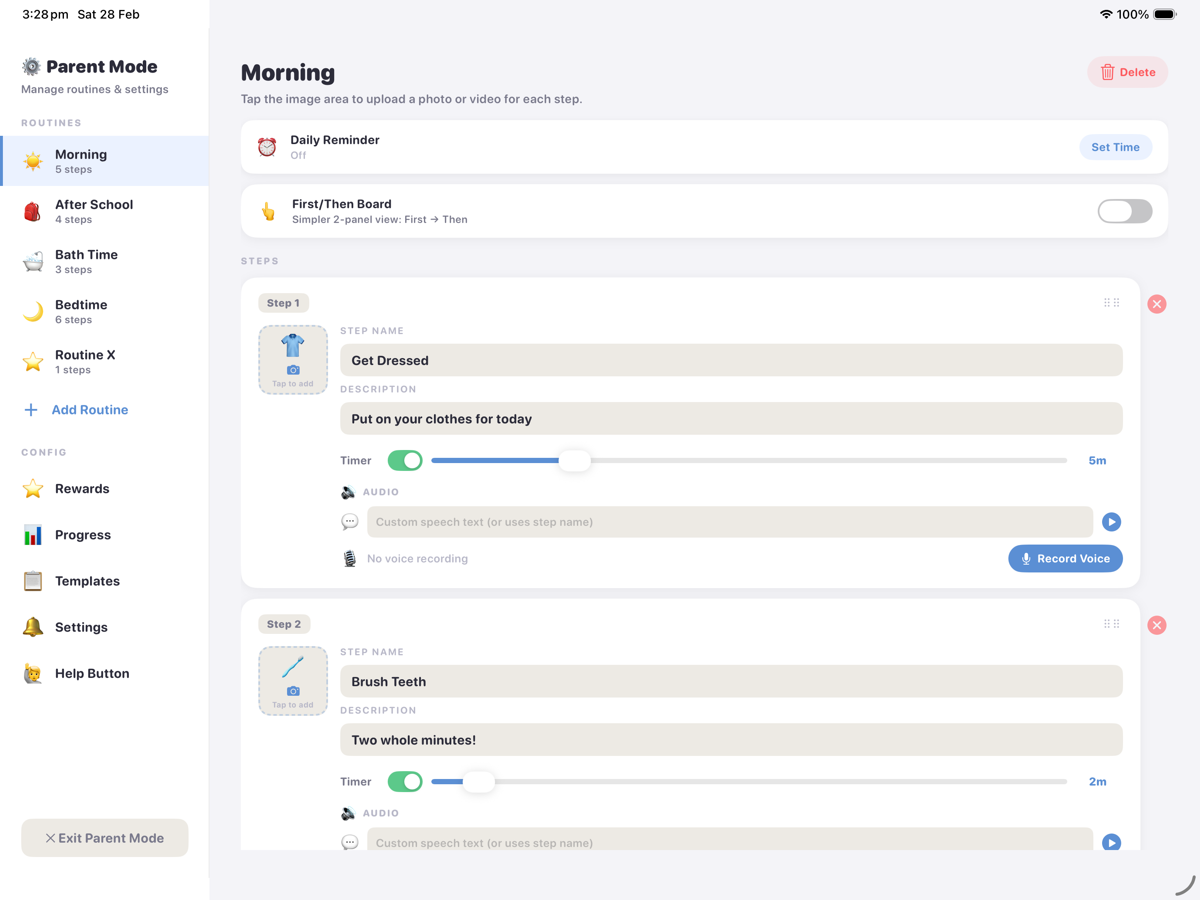Click the backpack icon for After School
This screenshot has width=1200, height=900.
(33, 211)
